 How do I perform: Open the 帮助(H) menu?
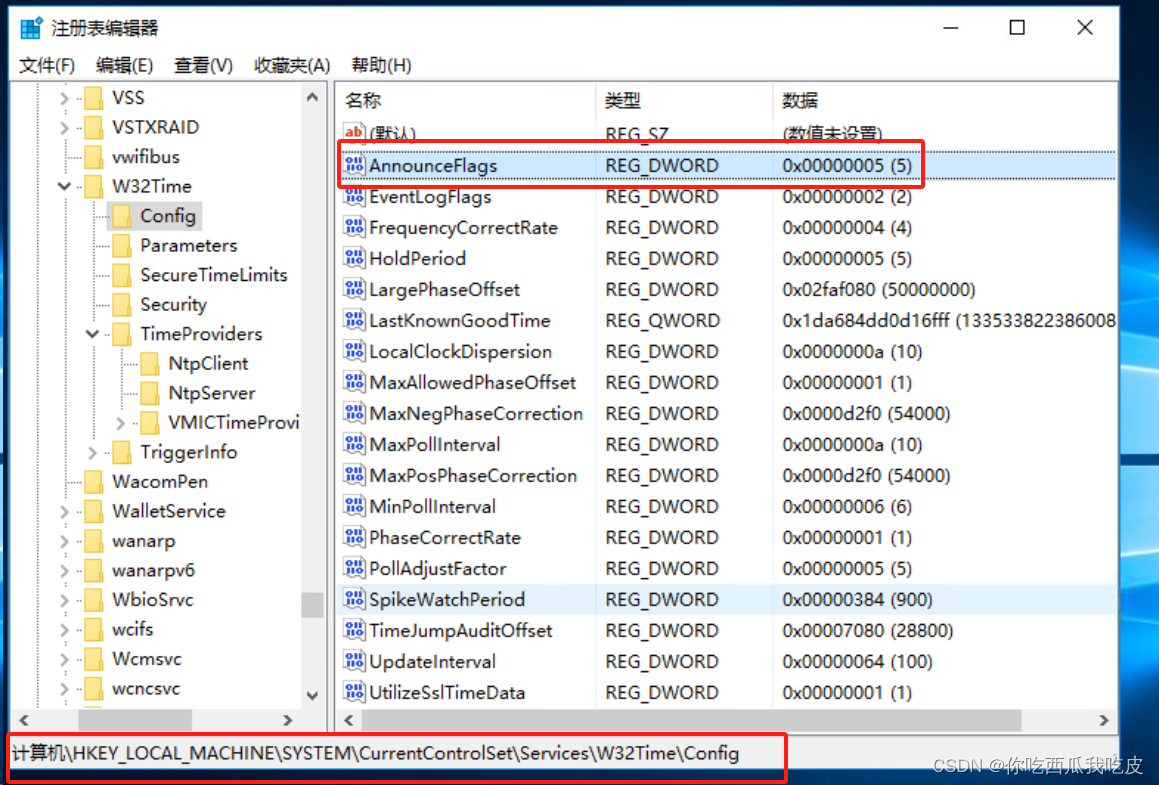(x=376, y=65)
